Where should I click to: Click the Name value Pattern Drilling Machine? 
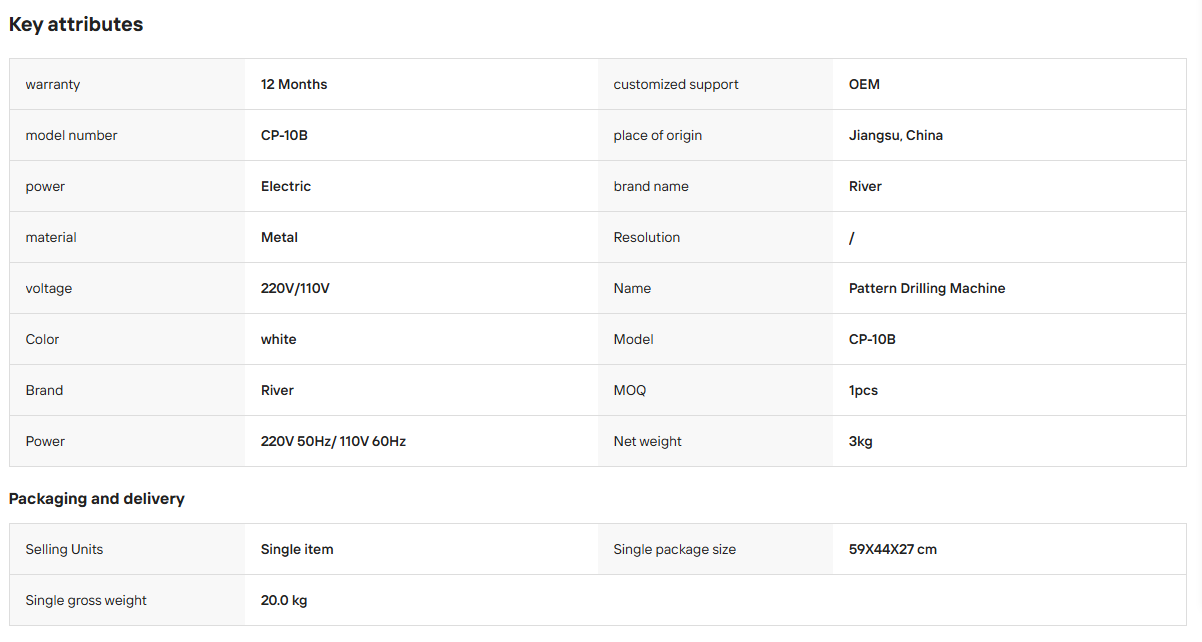927,288
